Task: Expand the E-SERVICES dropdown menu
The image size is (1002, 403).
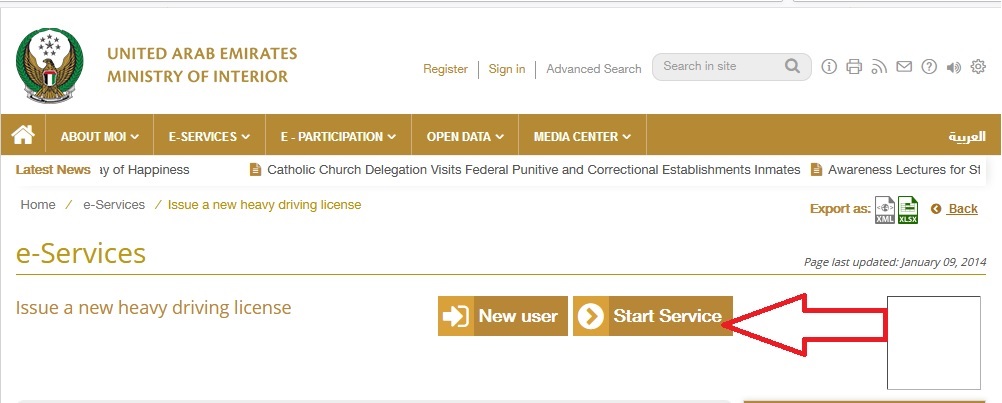Action: 208,136
